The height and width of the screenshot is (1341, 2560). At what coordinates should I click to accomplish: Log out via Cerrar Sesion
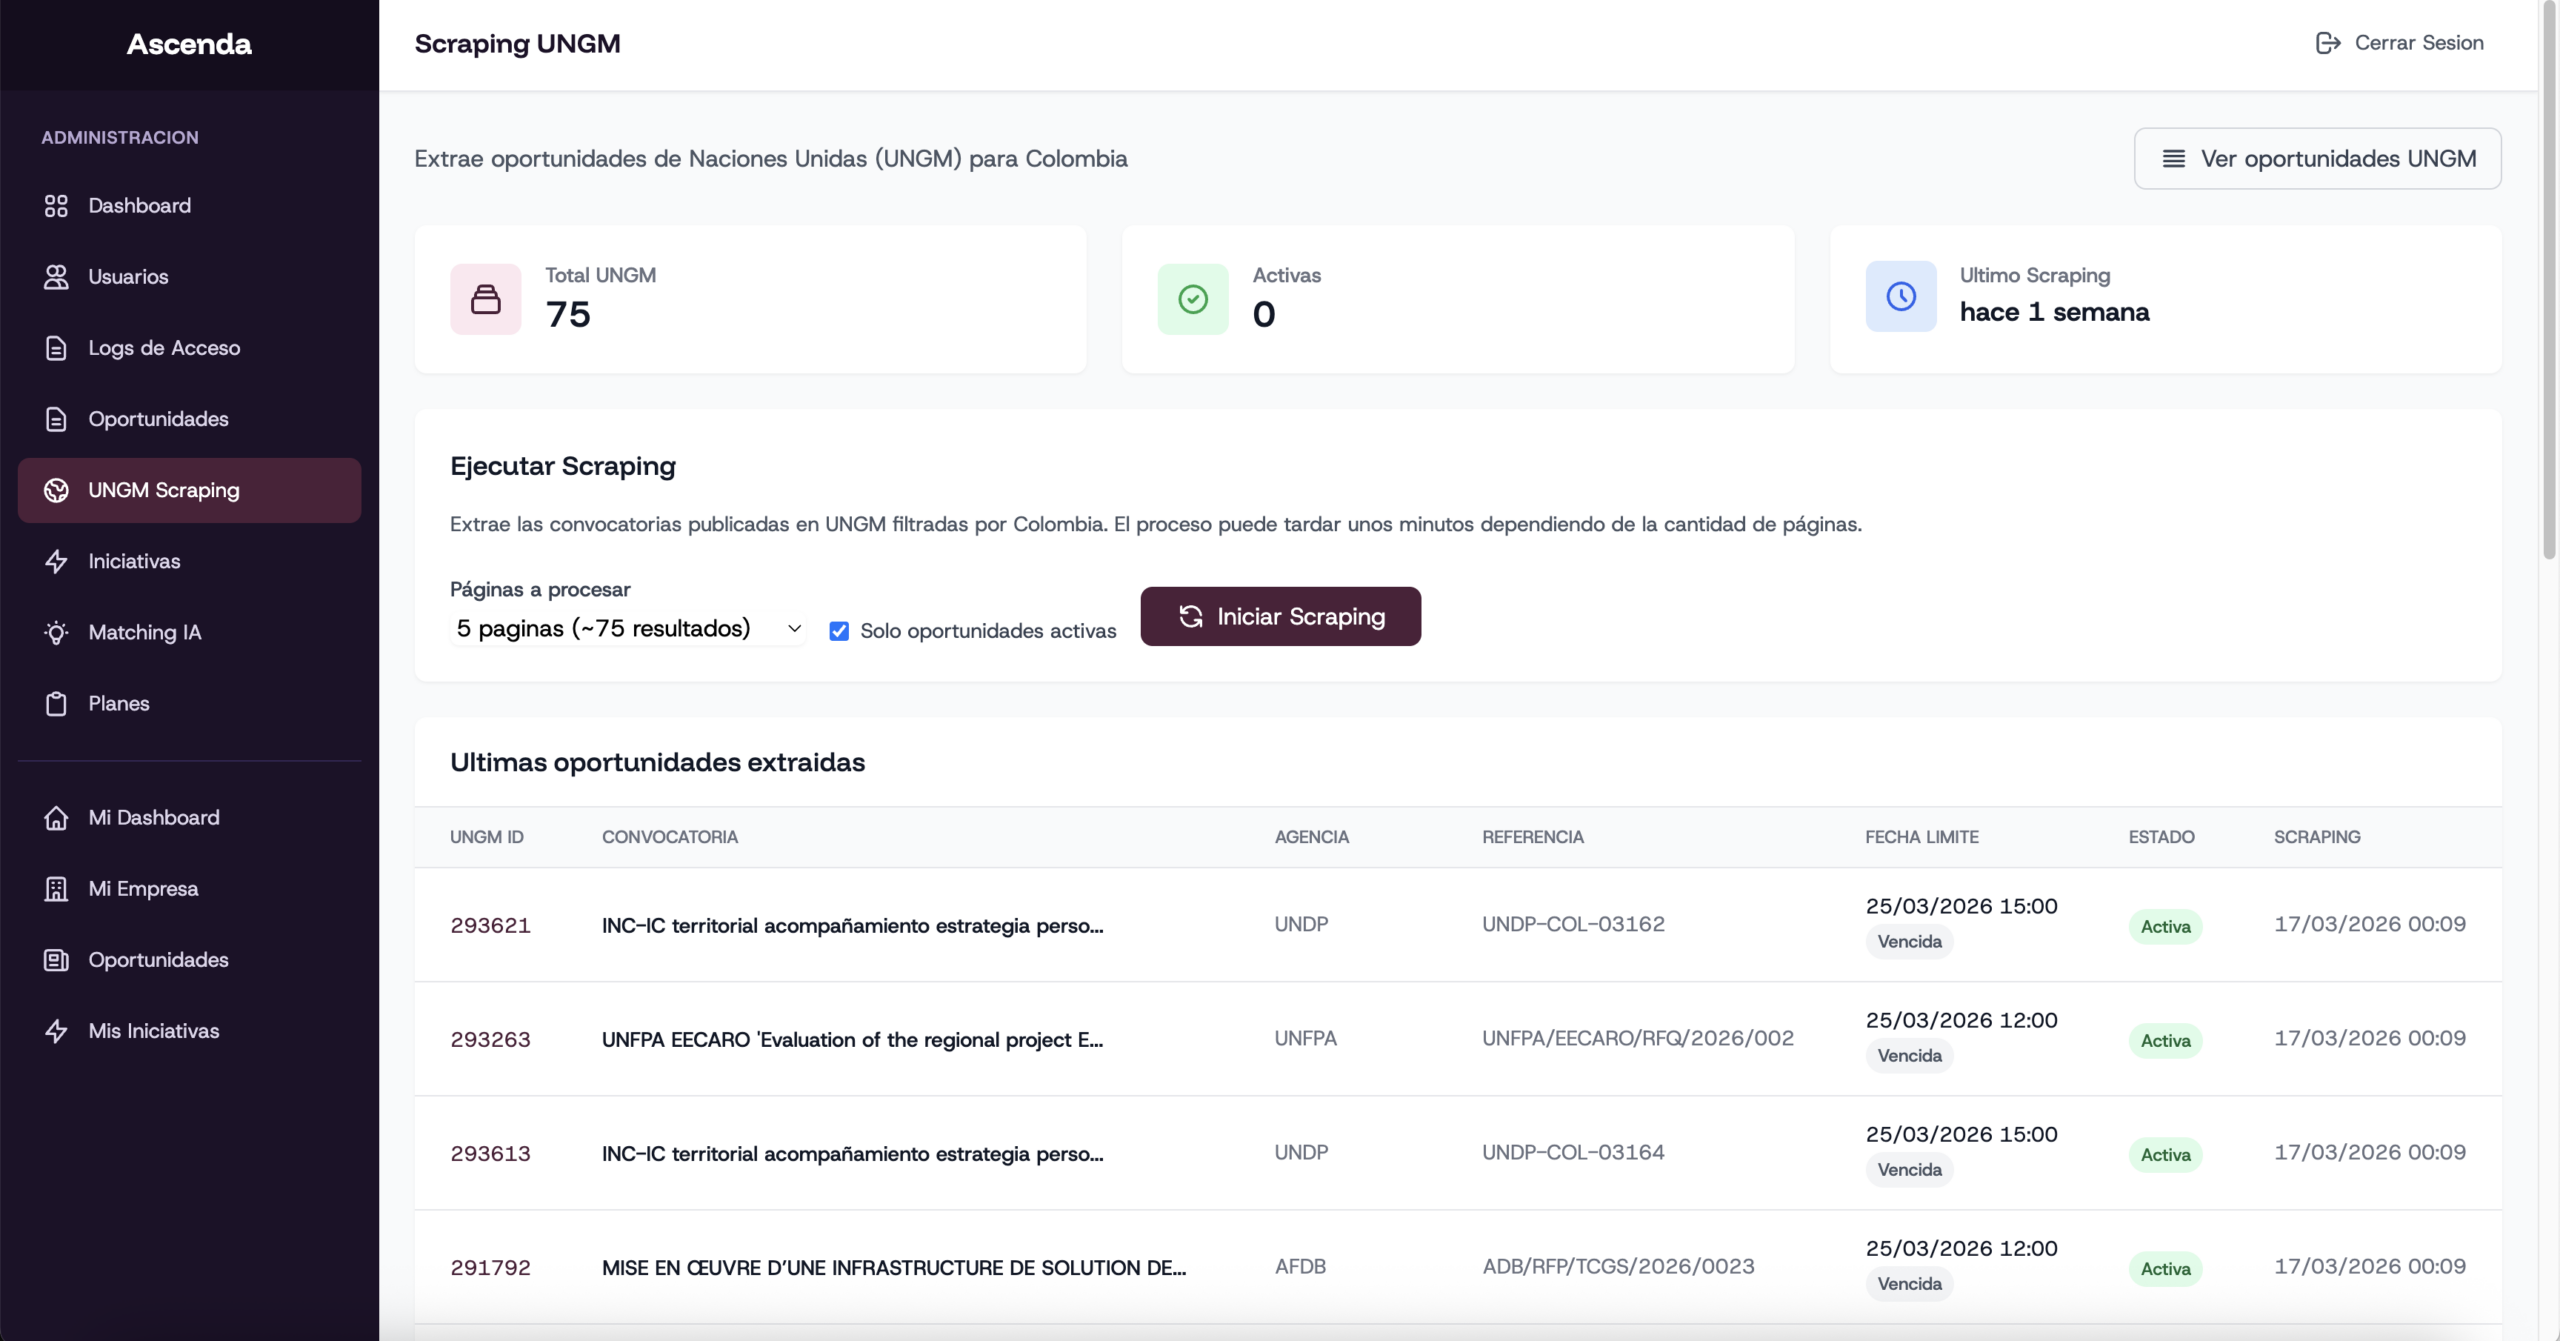(x=2399, y=43)
